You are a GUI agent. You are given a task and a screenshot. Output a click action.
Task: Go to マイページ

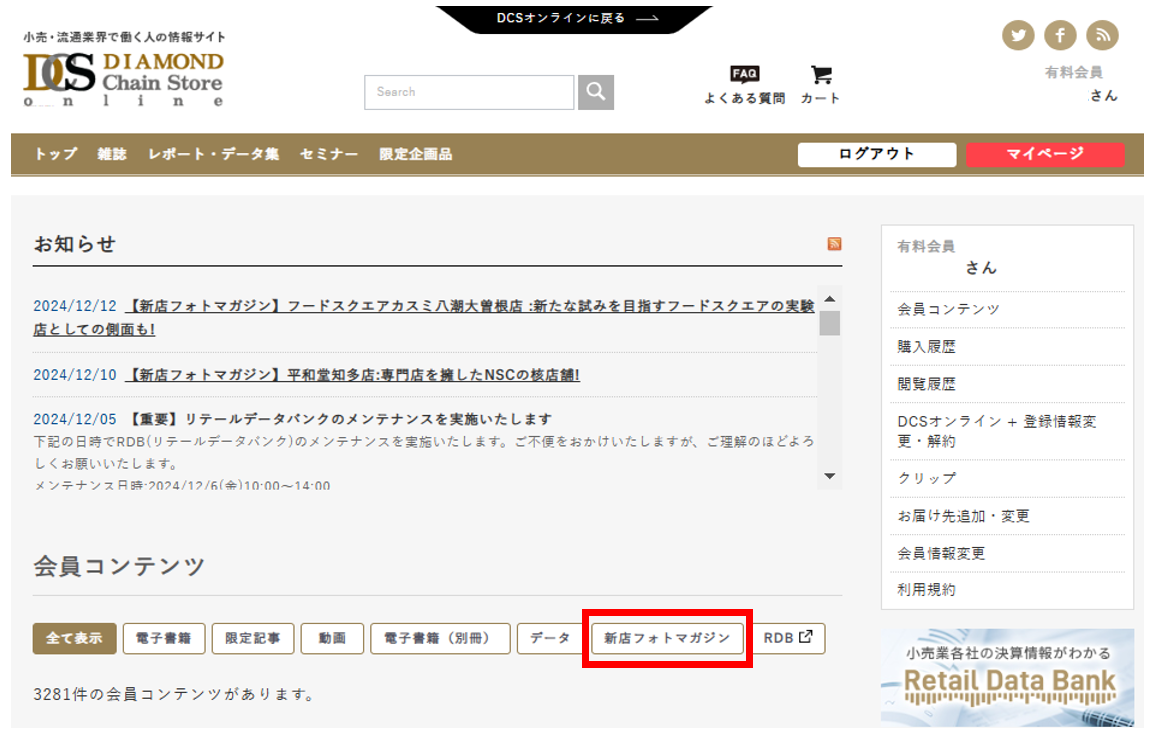tap(1045, 154)
